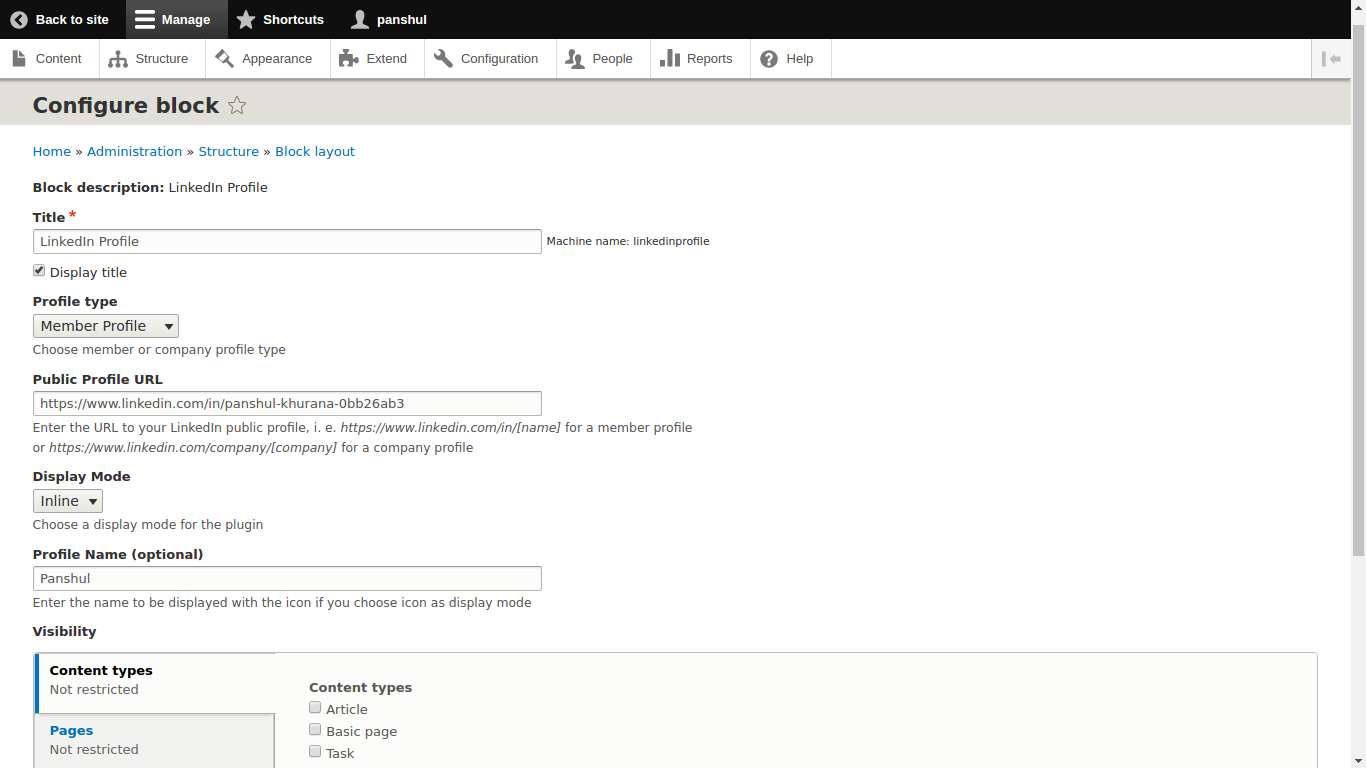Screen dimensions: 1366x768
Task: Click the Public Profile URL field
Action: 287,403
